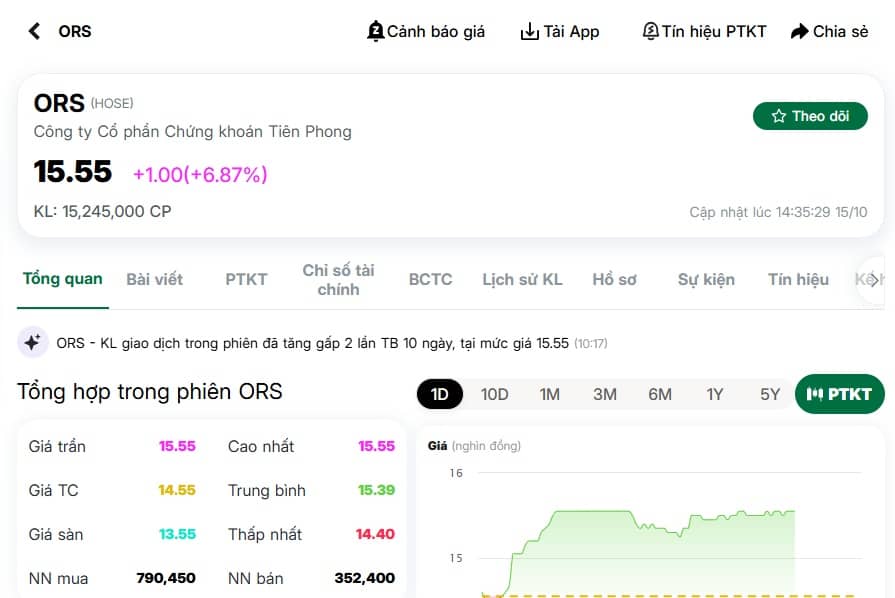Viewport: 895px width, 598px height.
Task: Go back using the left chevron arrow
Action: click(x=35, y=31)
